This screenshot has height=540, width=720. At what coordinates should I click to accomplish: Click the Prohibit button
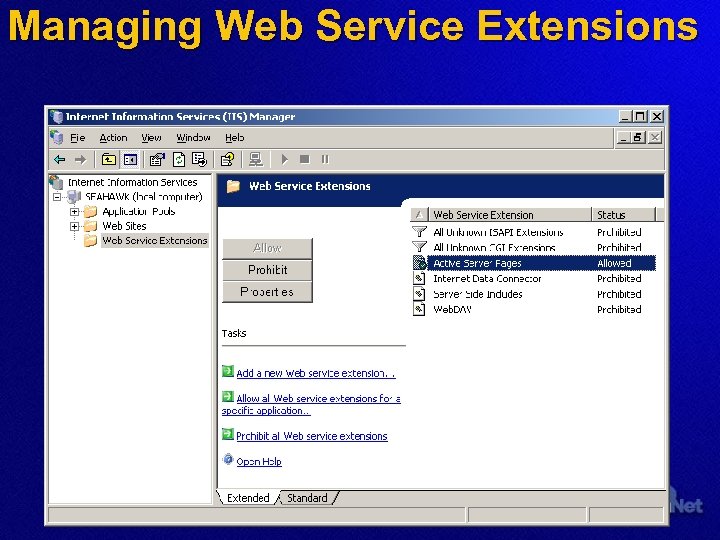[x=267, y=270]
